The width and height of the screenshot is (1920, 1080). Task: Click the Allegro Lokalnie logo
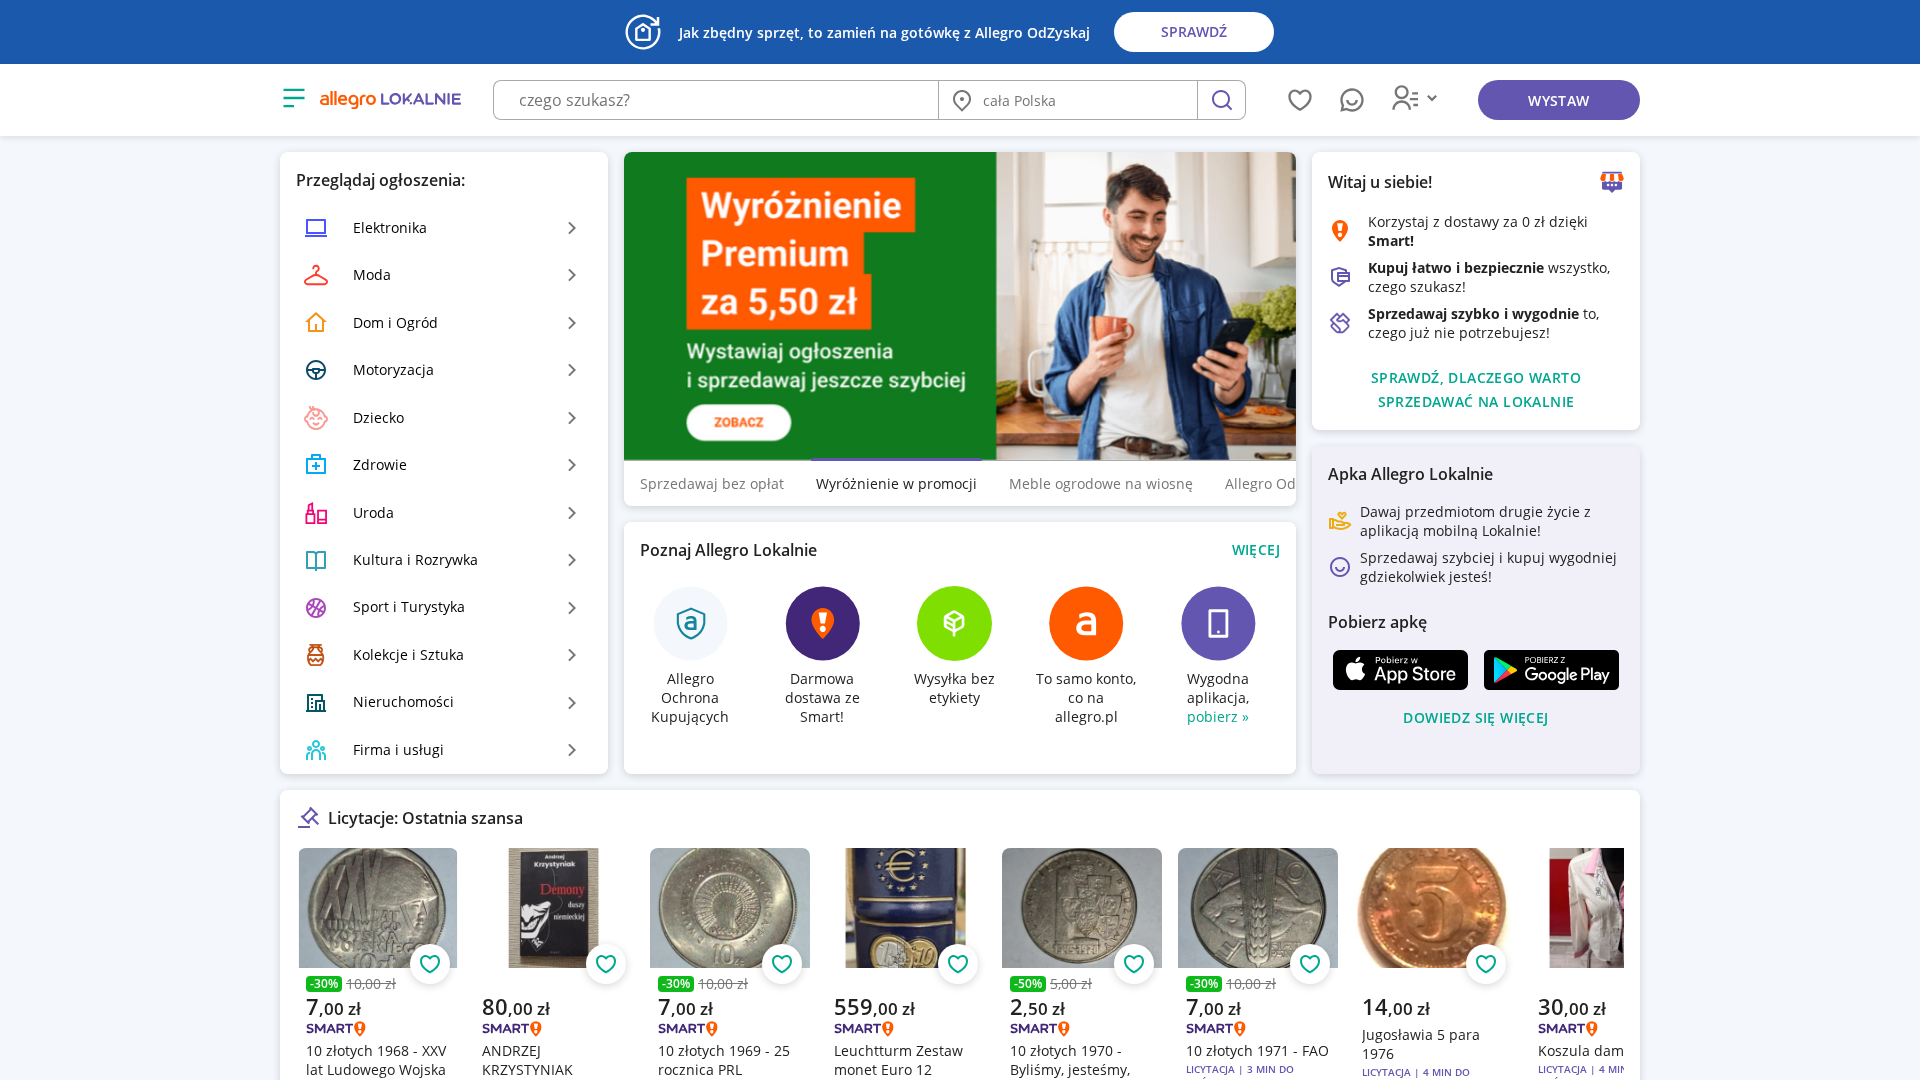pyautogui.click(x=390, y=99)
